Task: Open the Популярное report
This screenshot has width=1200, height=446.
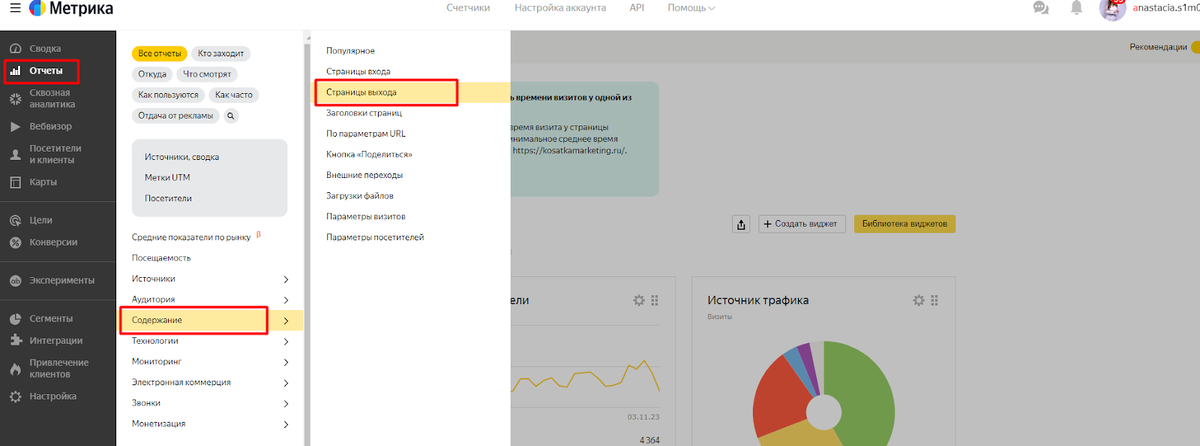Action: click(x=350, y=50)
